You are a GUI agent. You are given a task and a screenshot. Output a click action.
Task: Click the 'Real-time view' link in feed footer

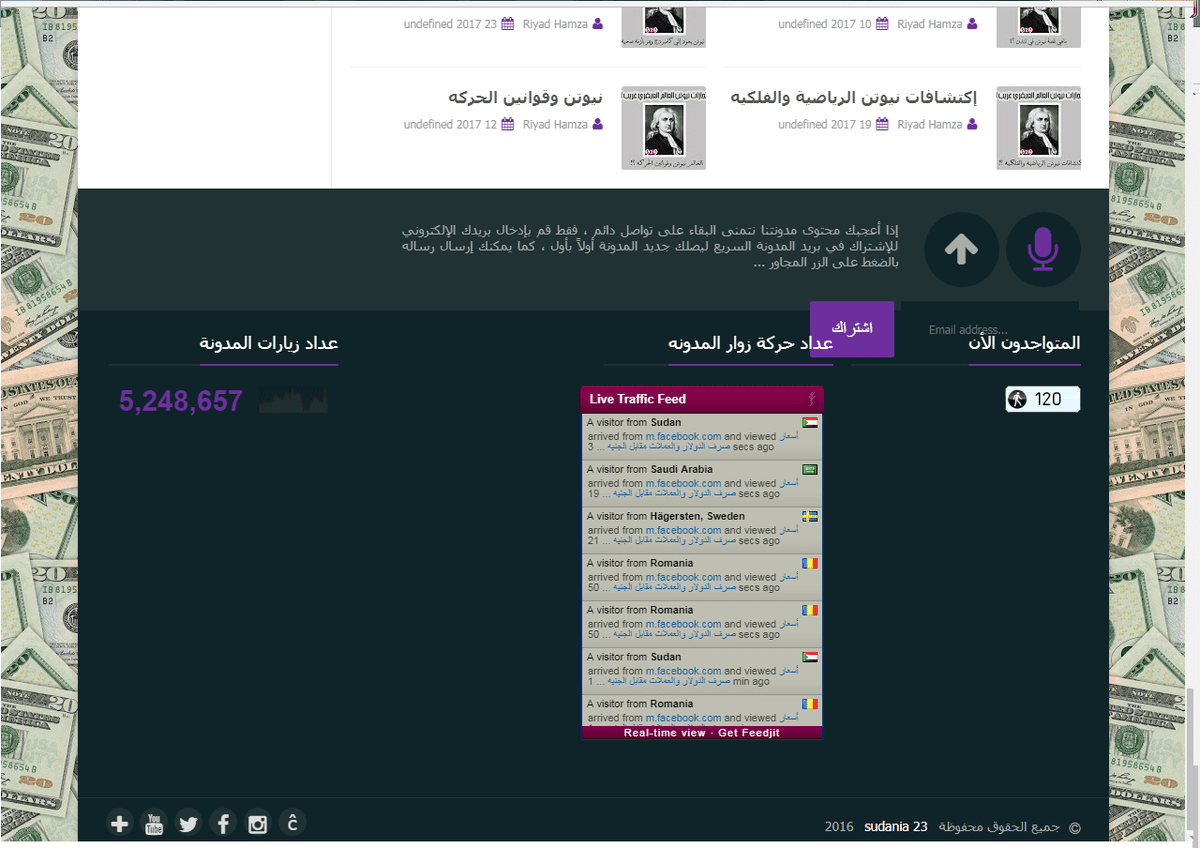[x=664, y=733]
